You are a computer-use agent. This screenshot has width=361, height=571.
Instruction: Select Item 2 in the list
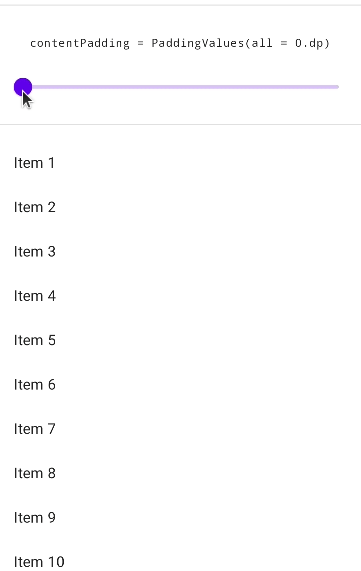coord(180,207)
